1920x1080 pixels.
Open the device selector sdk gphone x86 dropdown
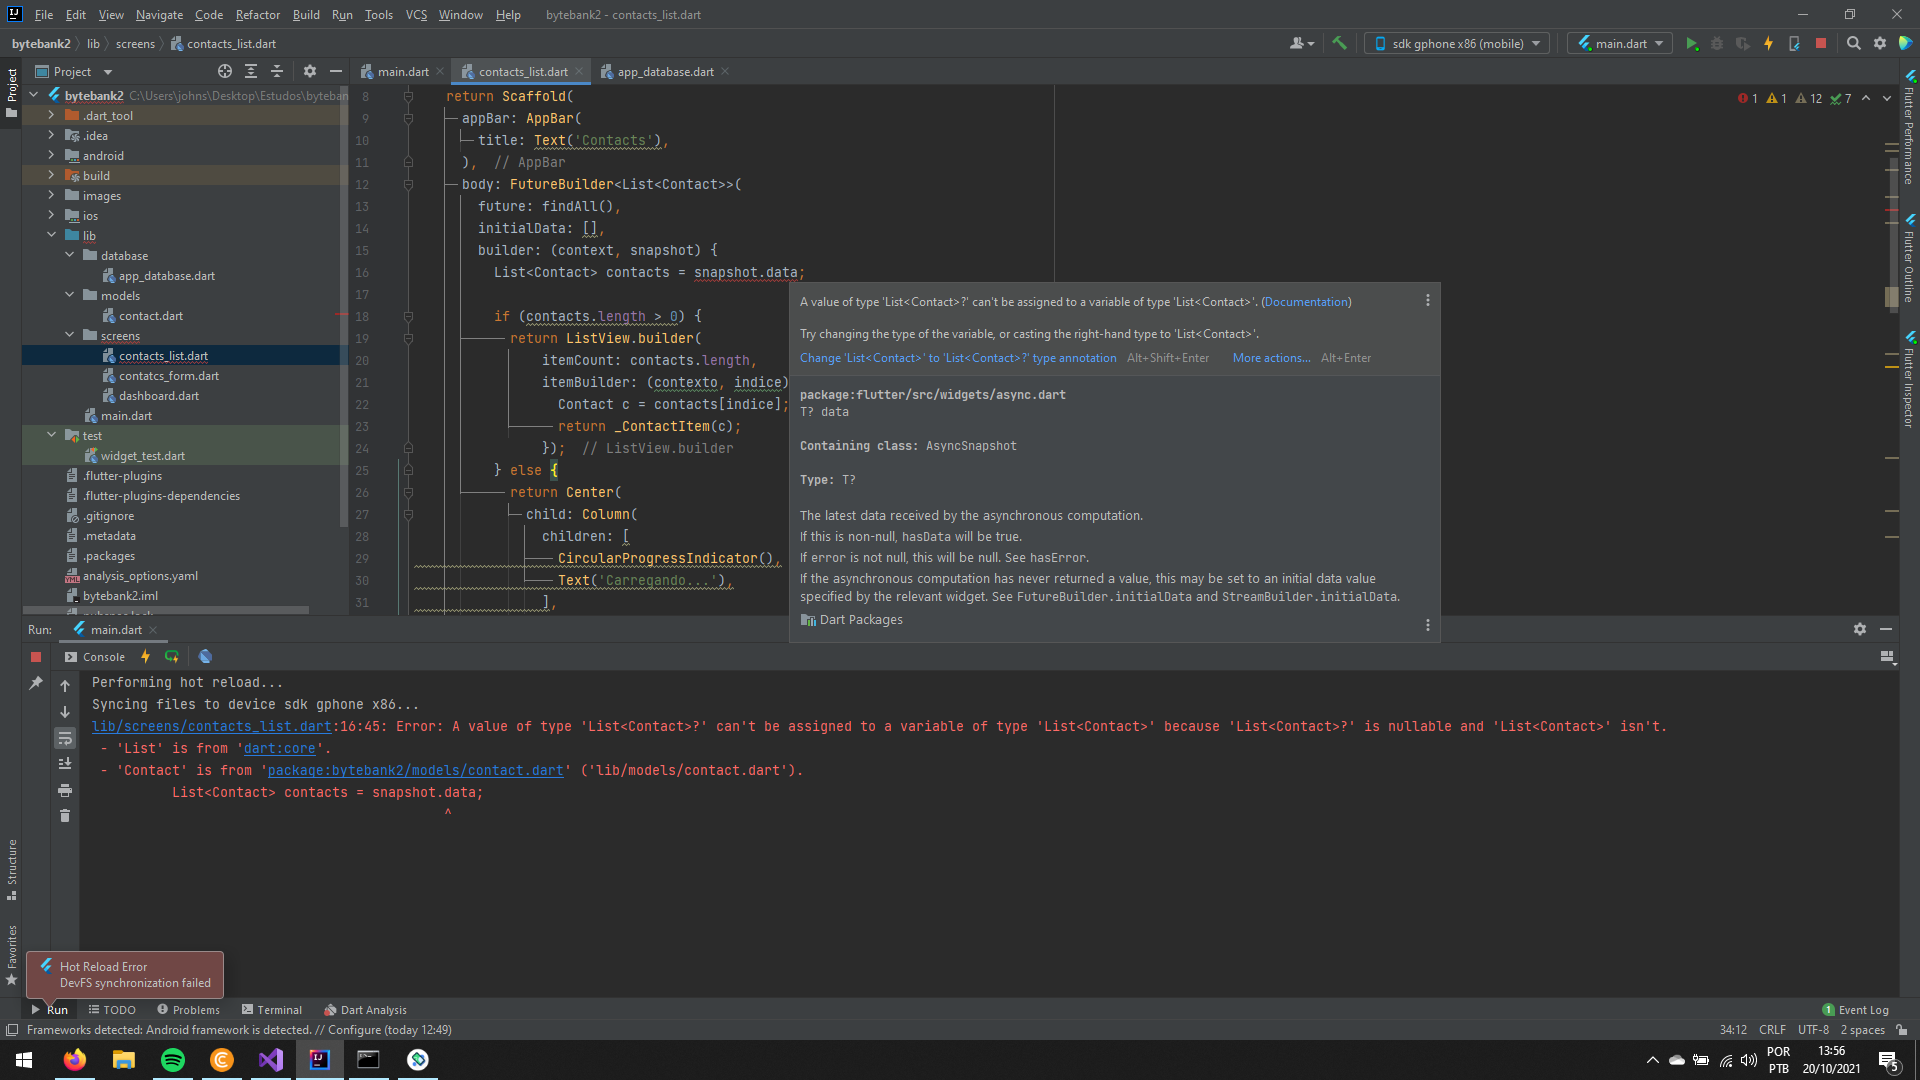[1457, 43]
